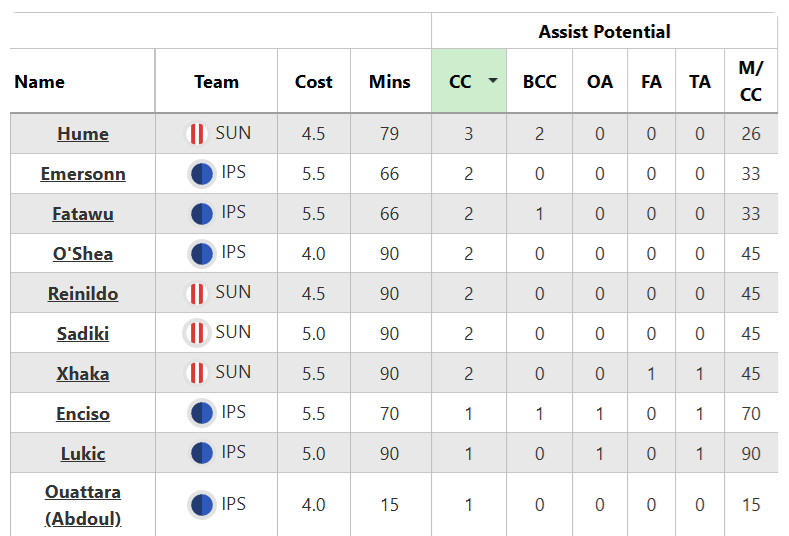Toggle sort arrow in CC column header
This screenshot has width=789, height=536.
pos(493,81)
